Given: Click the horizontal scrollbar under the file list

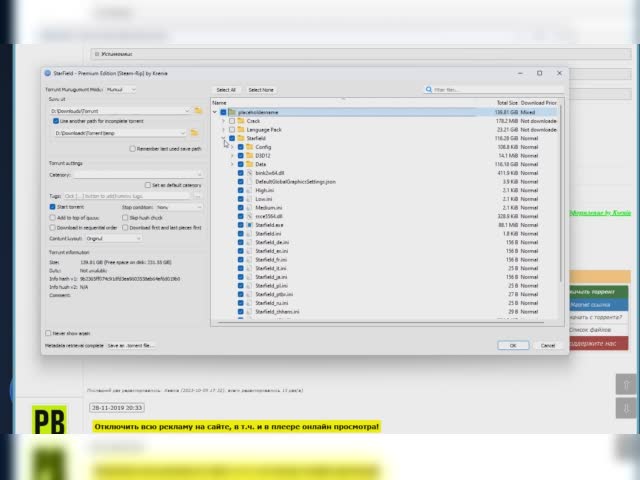Looking at the screenshot, I should [x=380, y=322].
